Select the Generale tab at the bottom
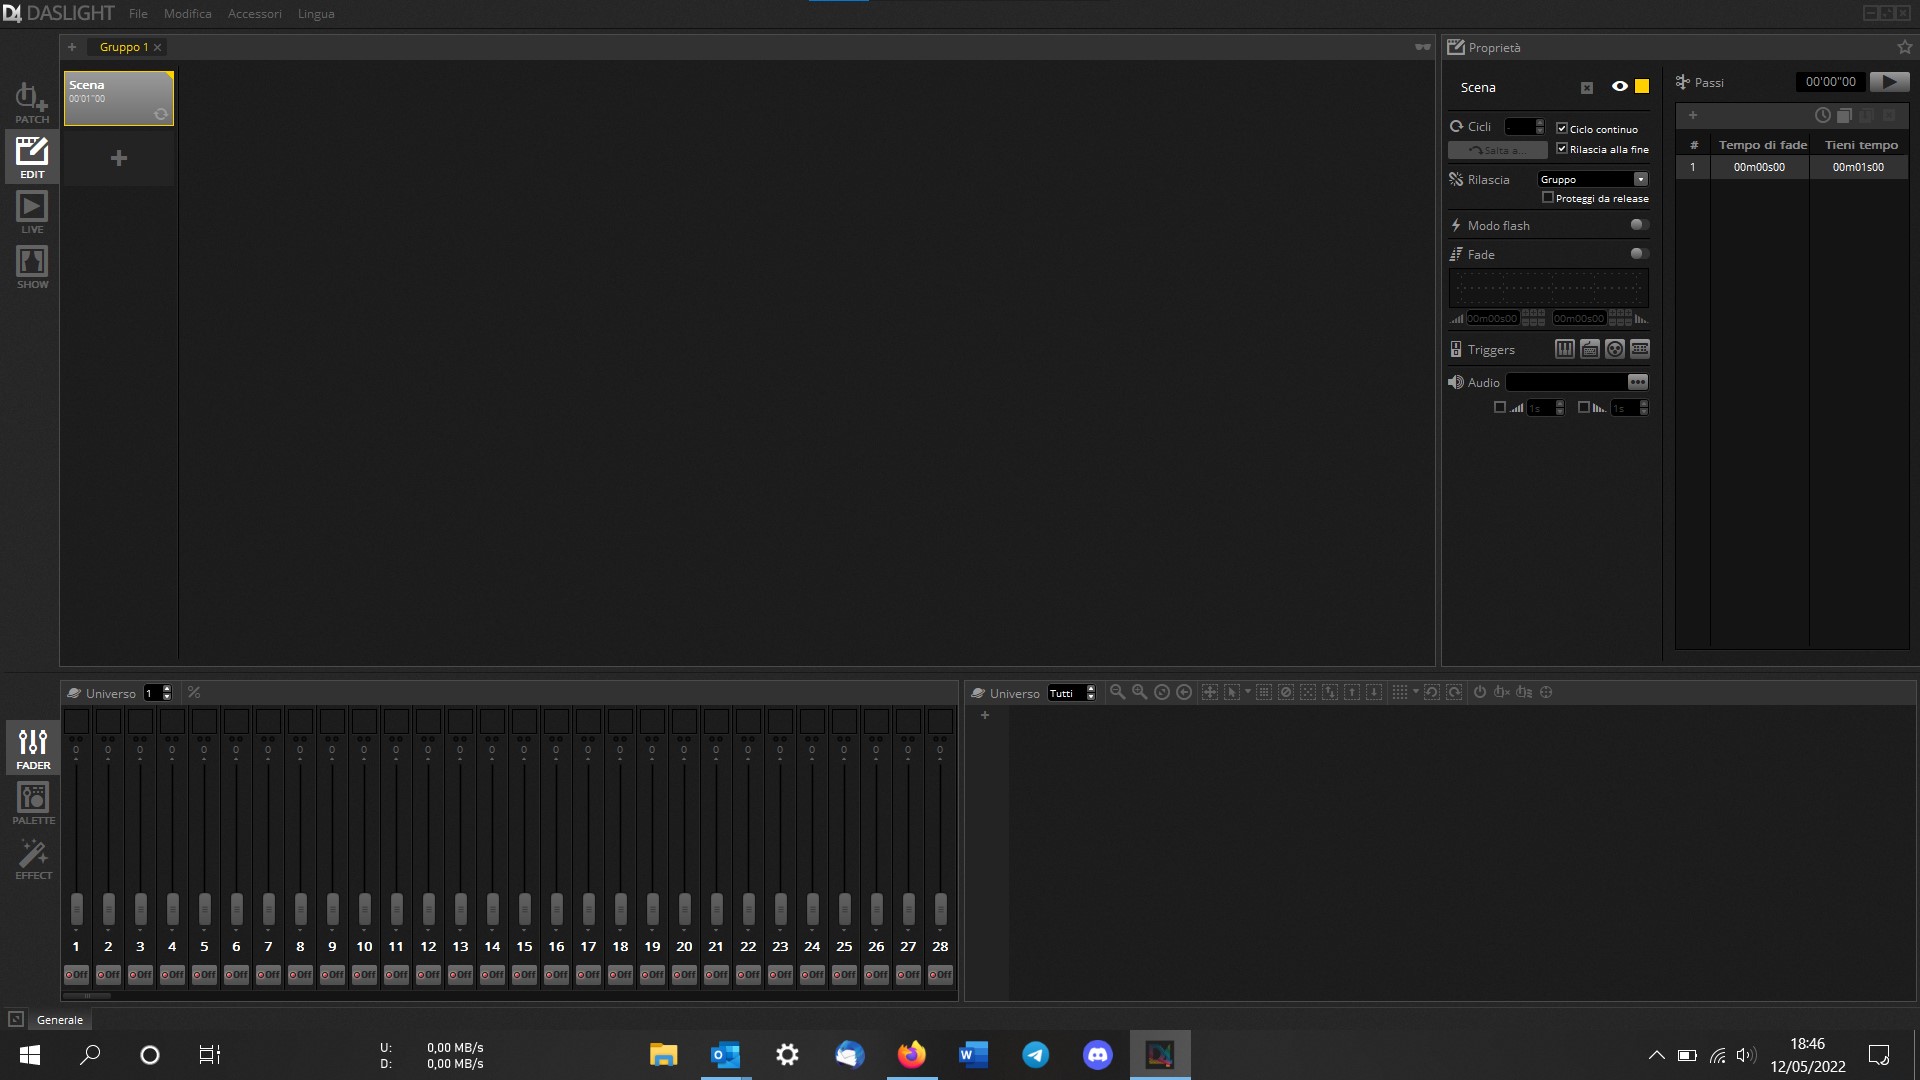This screenshot has width=1920, height=1080. click(x=60, y=1020)
